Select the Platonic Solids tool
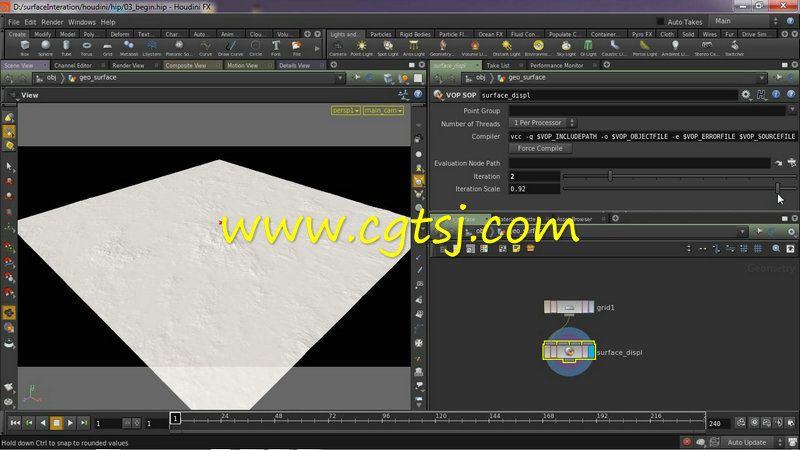800x450 pixels. pyautogui.click(x=179, y=48)
